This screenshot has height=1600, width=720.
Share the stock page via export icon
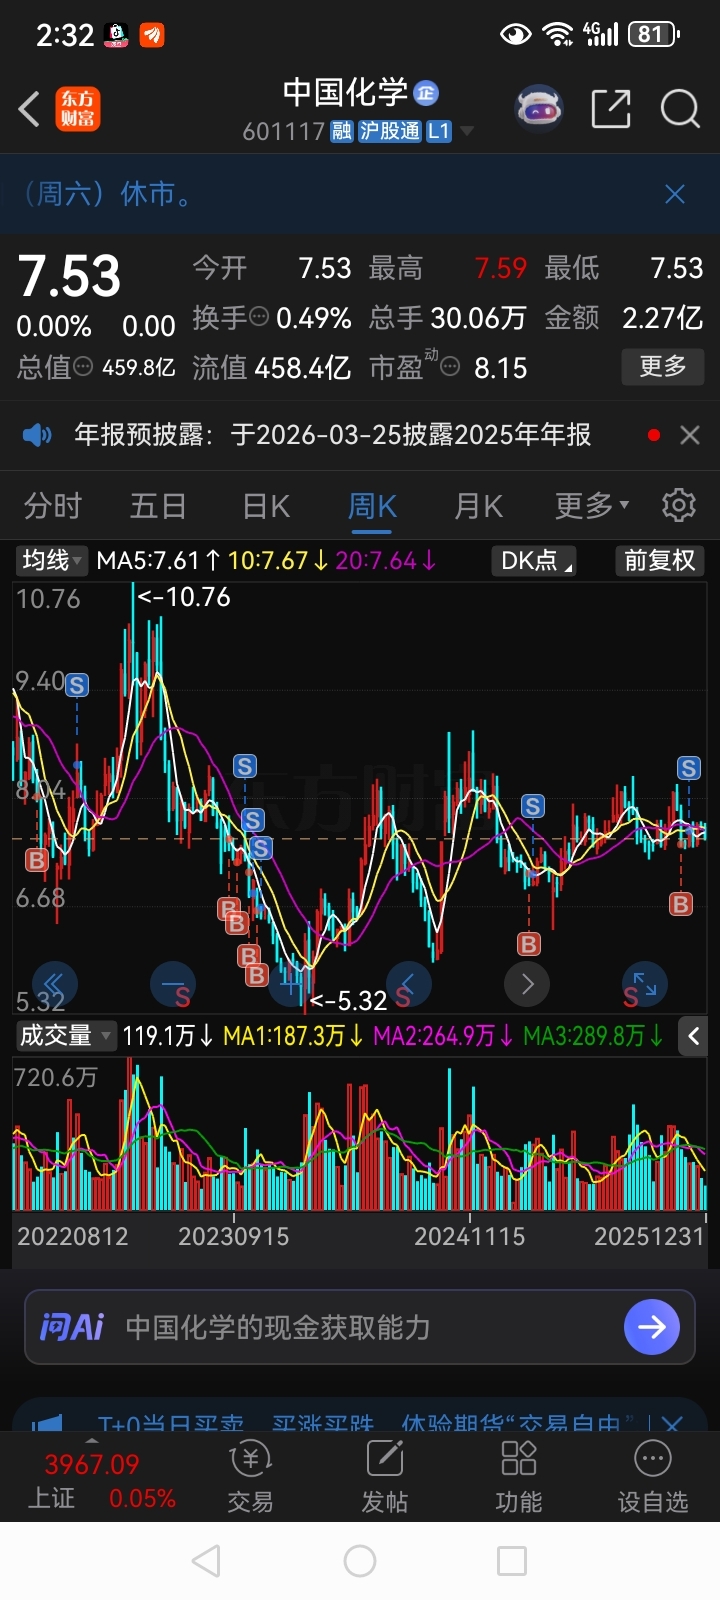(611, 108)
